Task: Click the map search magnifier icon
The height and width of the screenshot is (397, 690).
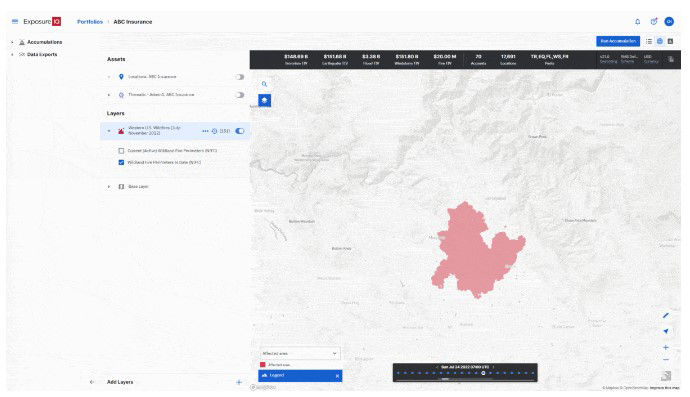Action: point(264,84)
